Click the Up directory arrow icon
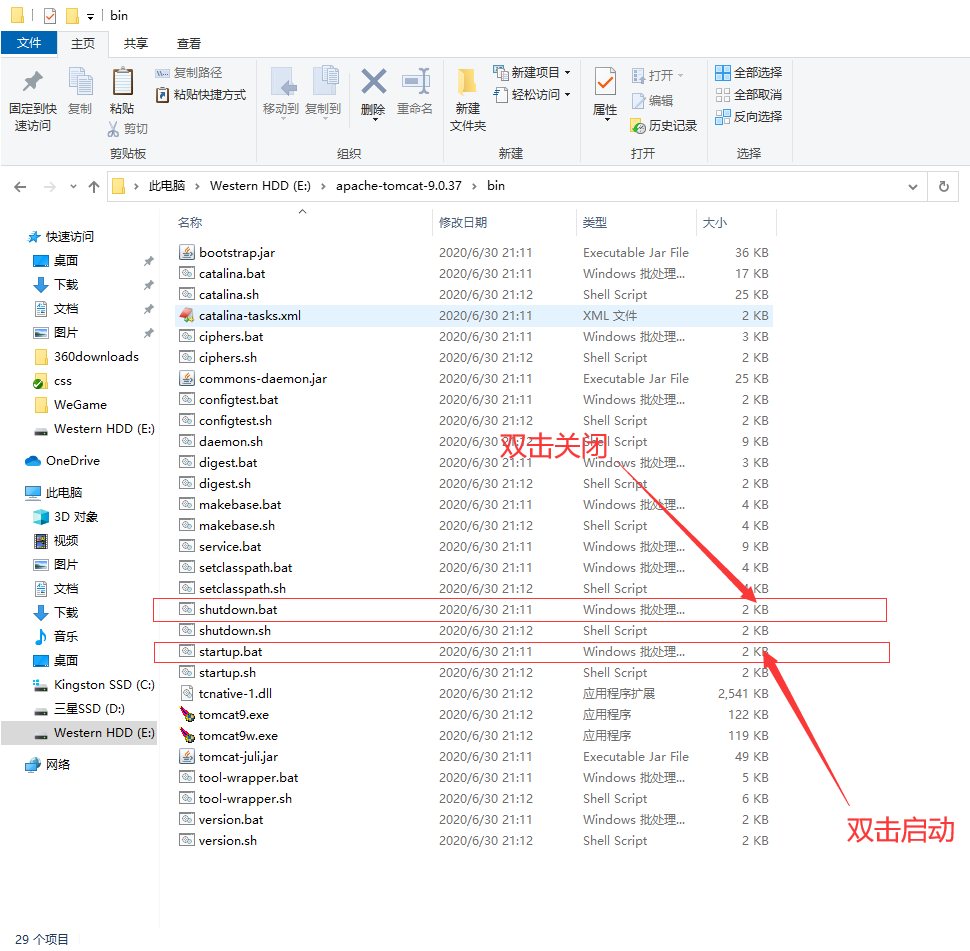This screenshot has height=951, width=970. [94, 186]
